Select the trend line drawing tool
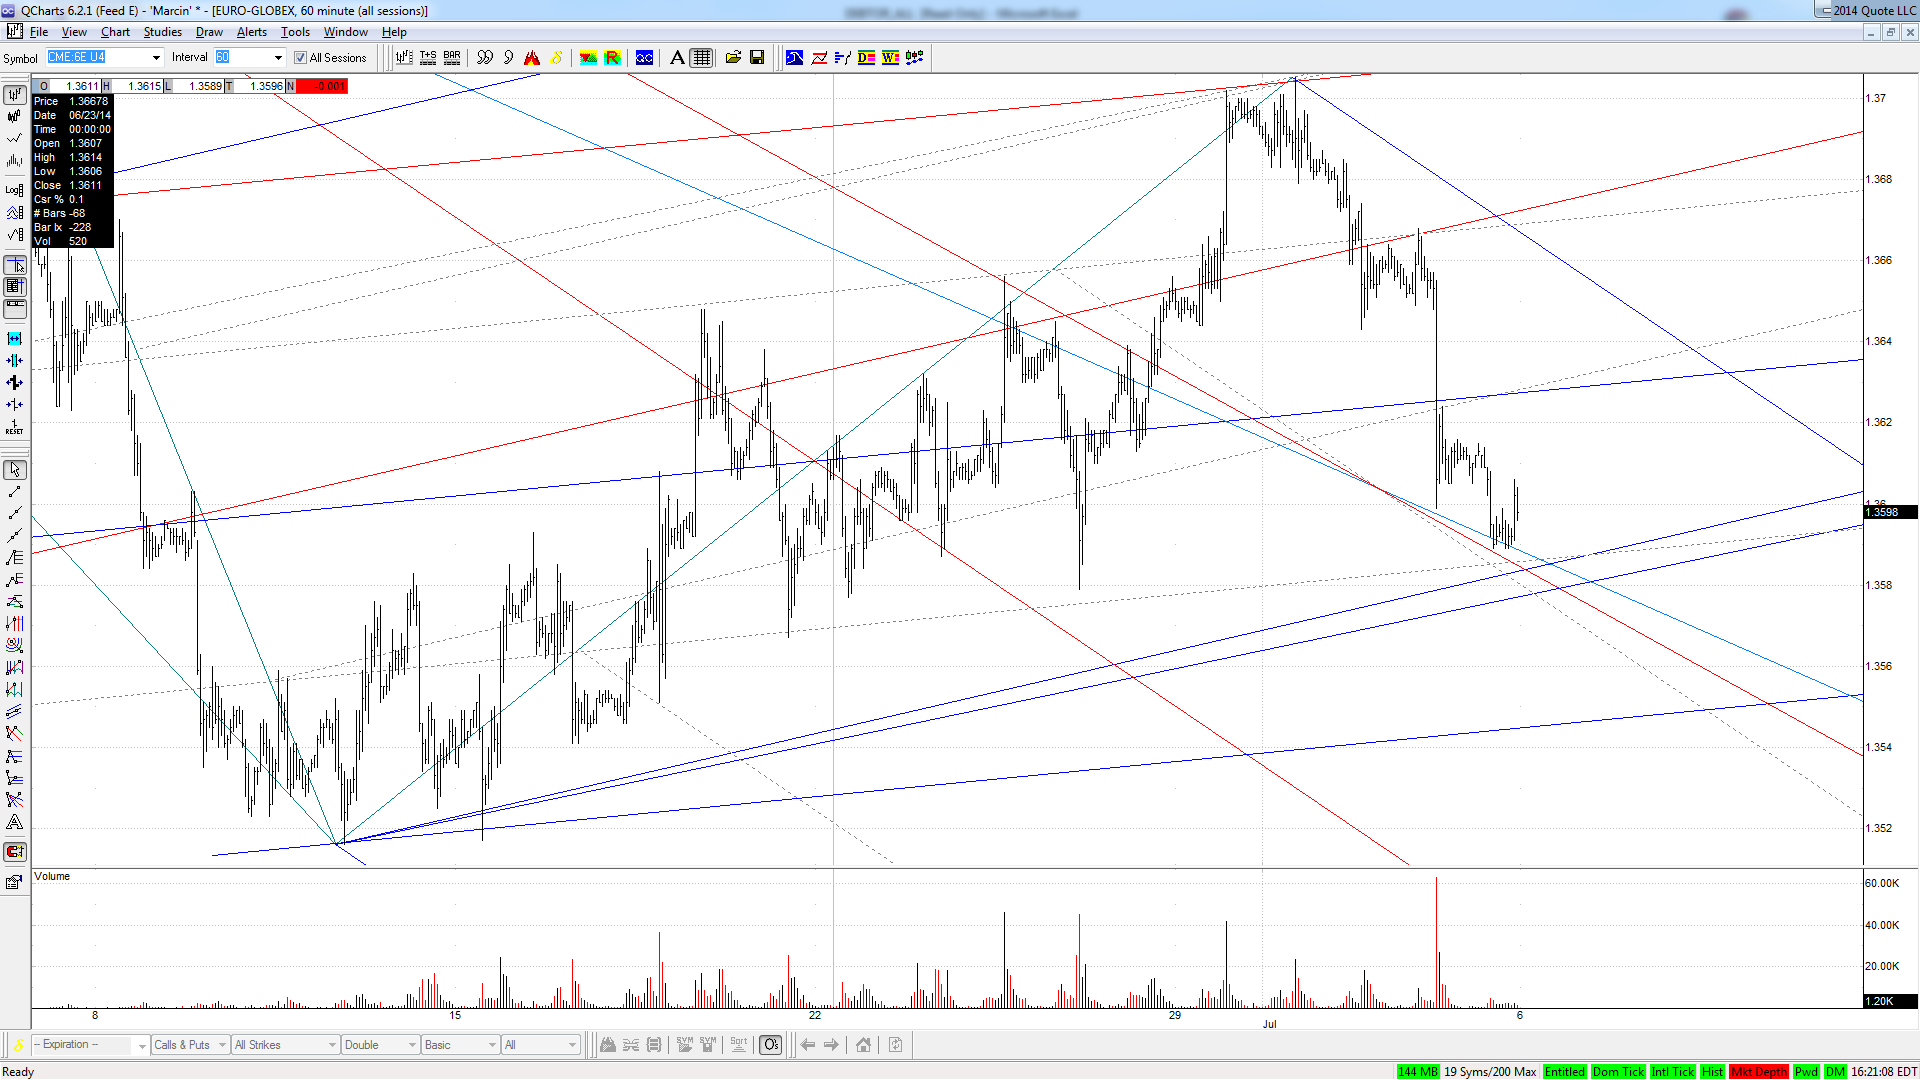This screenshot has width=1920, height=1080. coord(15,492)
